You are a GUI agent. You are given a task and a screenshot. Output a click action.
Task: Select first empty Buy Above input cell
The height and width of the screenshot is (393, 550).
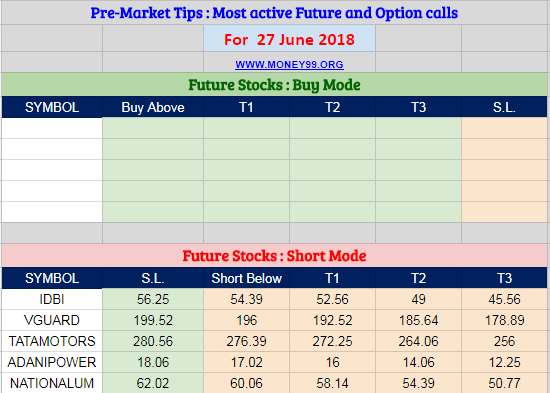153,128
